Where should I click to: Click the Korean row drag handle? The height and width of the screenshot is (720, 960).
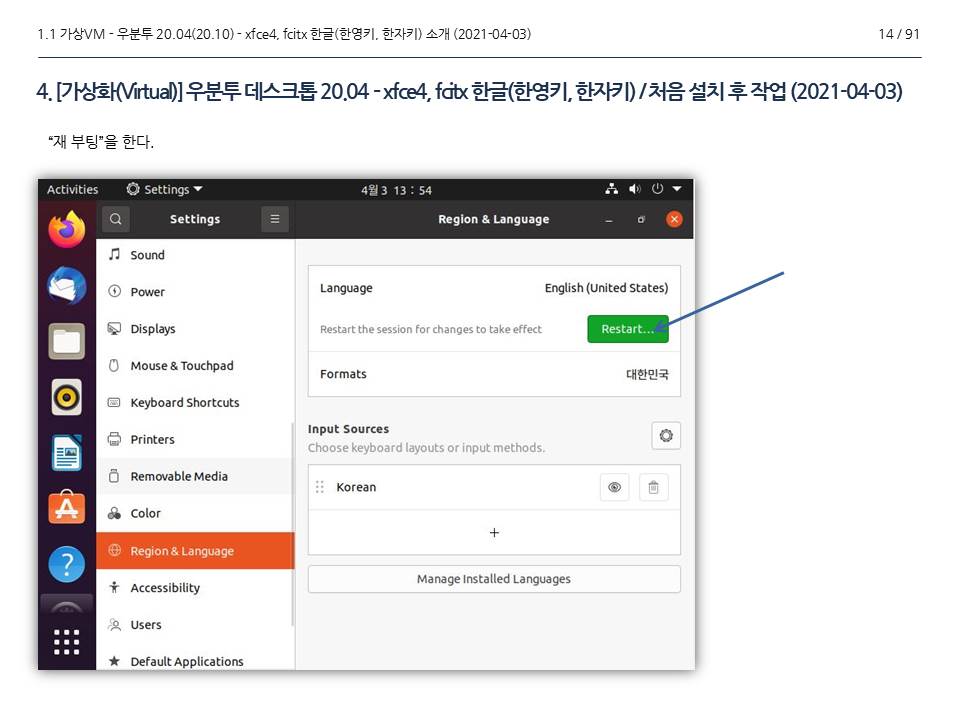tap(320, 487)
